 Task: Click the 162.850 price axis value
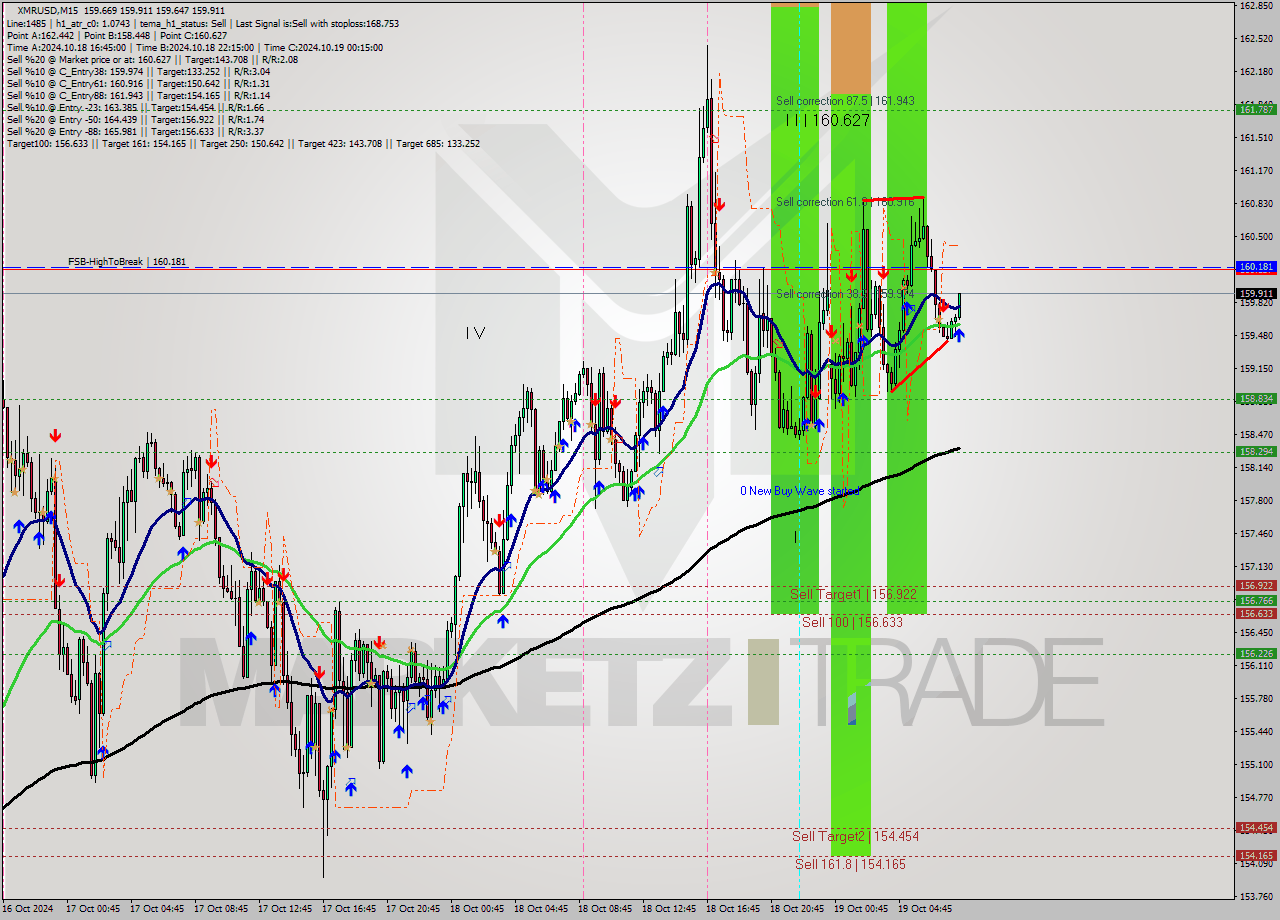[x=1255, y=6]
